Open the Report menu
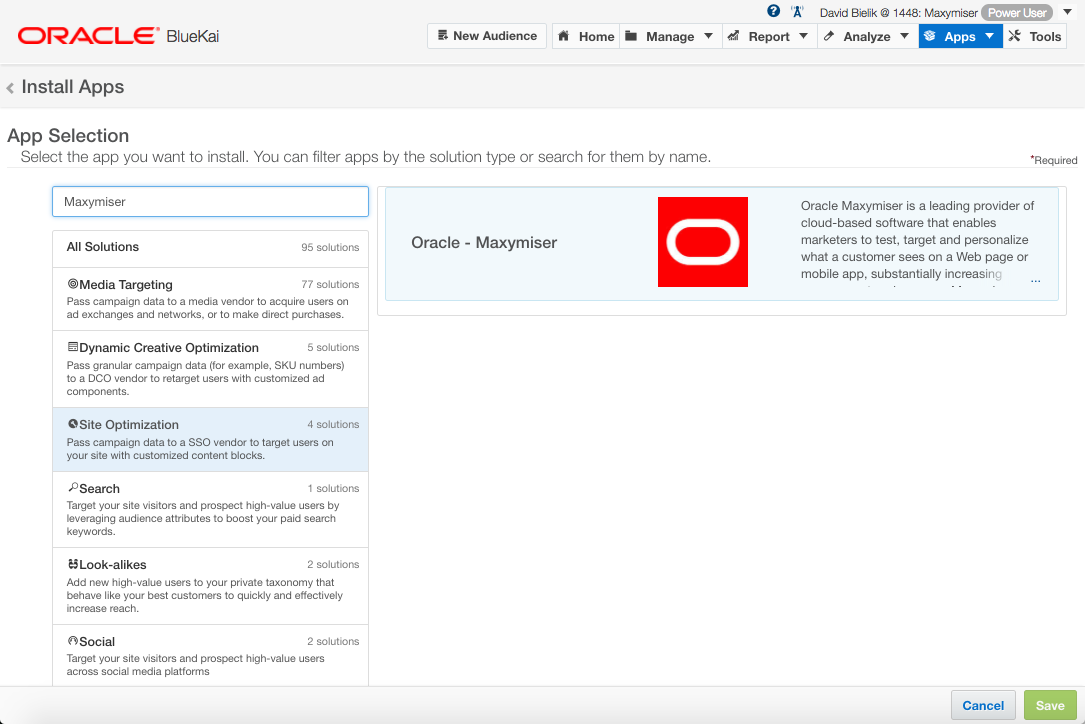Image resolution: width=1085 pixels, height=724 pixels. [x=769, y=36]
